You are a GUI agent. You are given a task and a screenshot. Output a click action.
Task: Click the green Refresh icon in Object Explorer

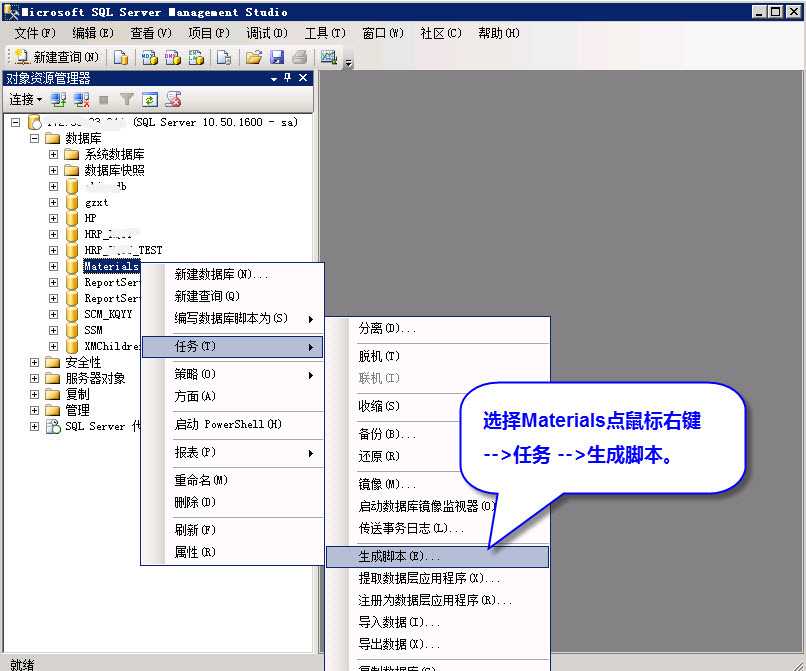point(150,99)
